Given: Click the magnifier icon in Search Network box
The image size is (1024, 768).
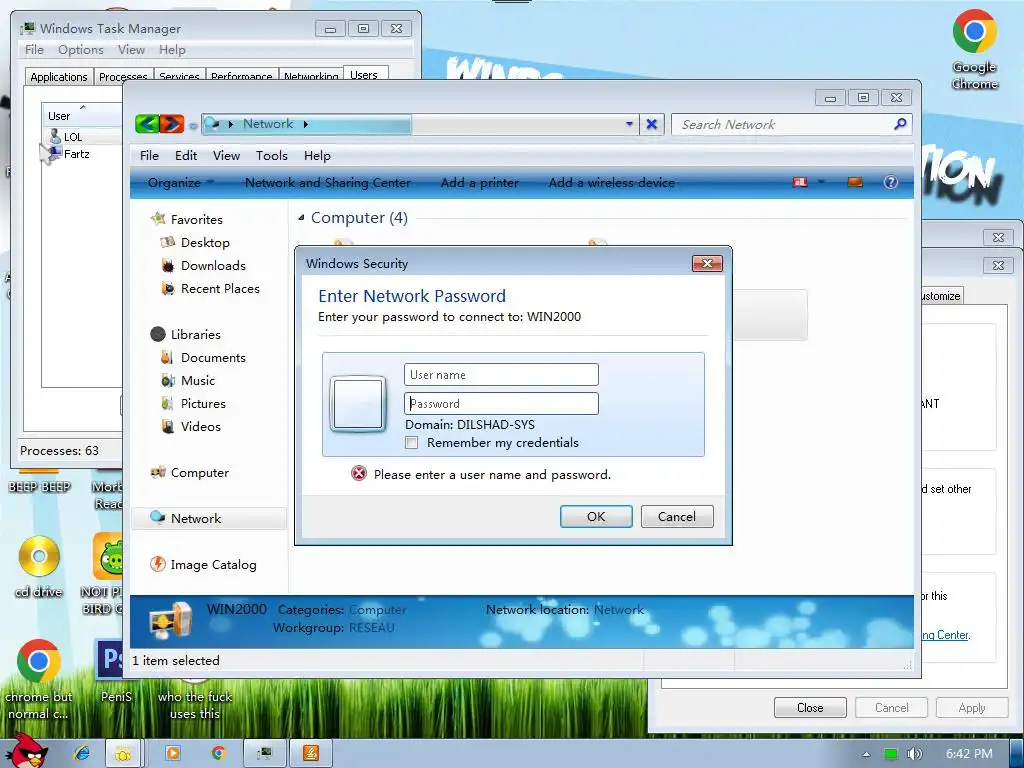Looking at the screenshot, I should 900,123.
